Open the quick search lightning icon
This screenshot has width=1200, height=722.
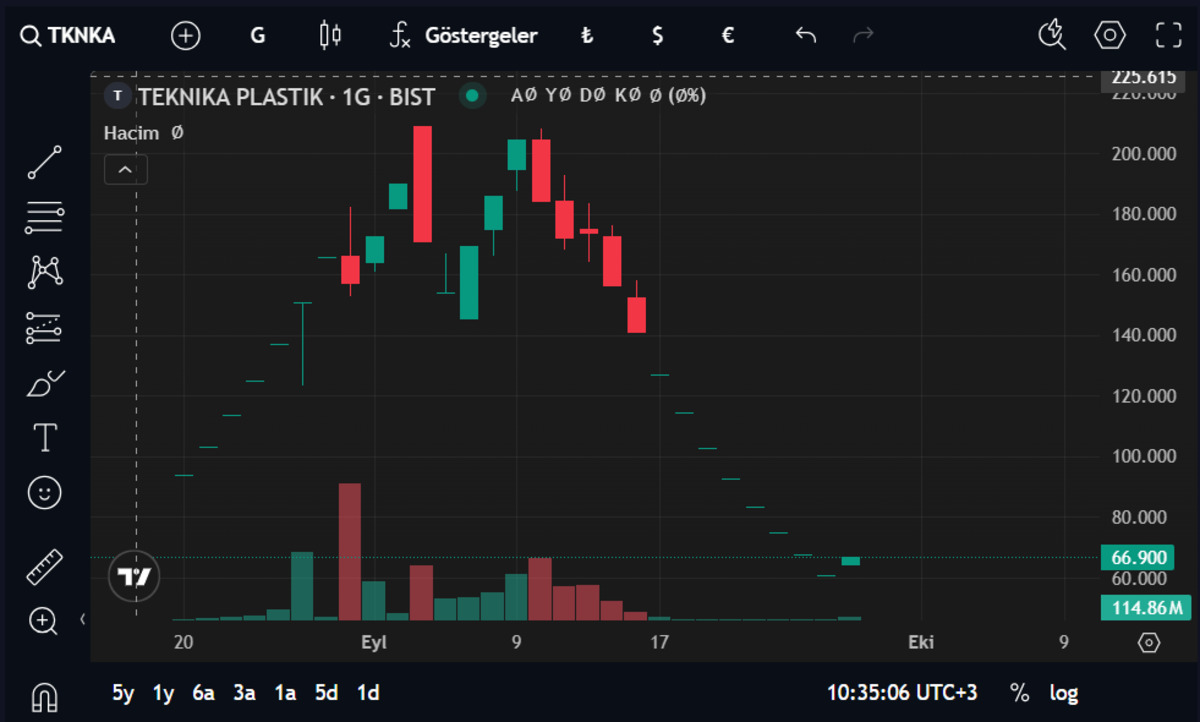click(x=1052, y=36)
